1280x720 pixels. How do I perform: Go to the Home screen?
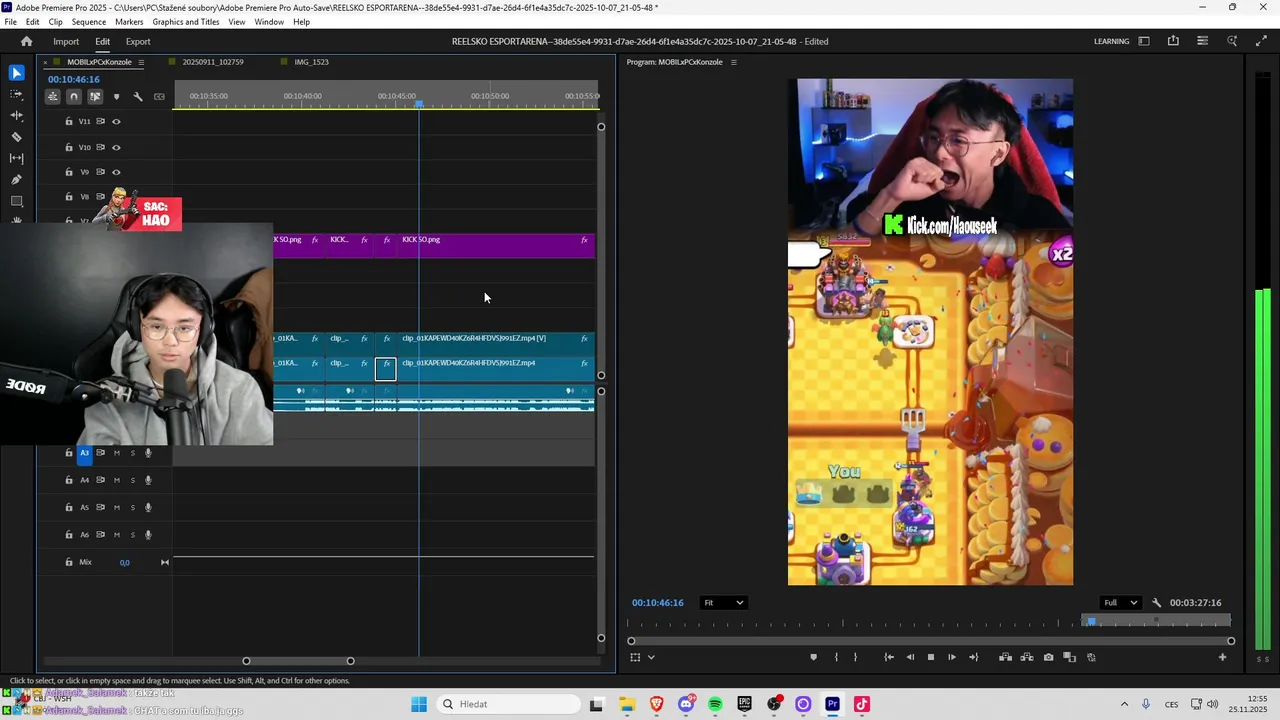tap(27, 42)
